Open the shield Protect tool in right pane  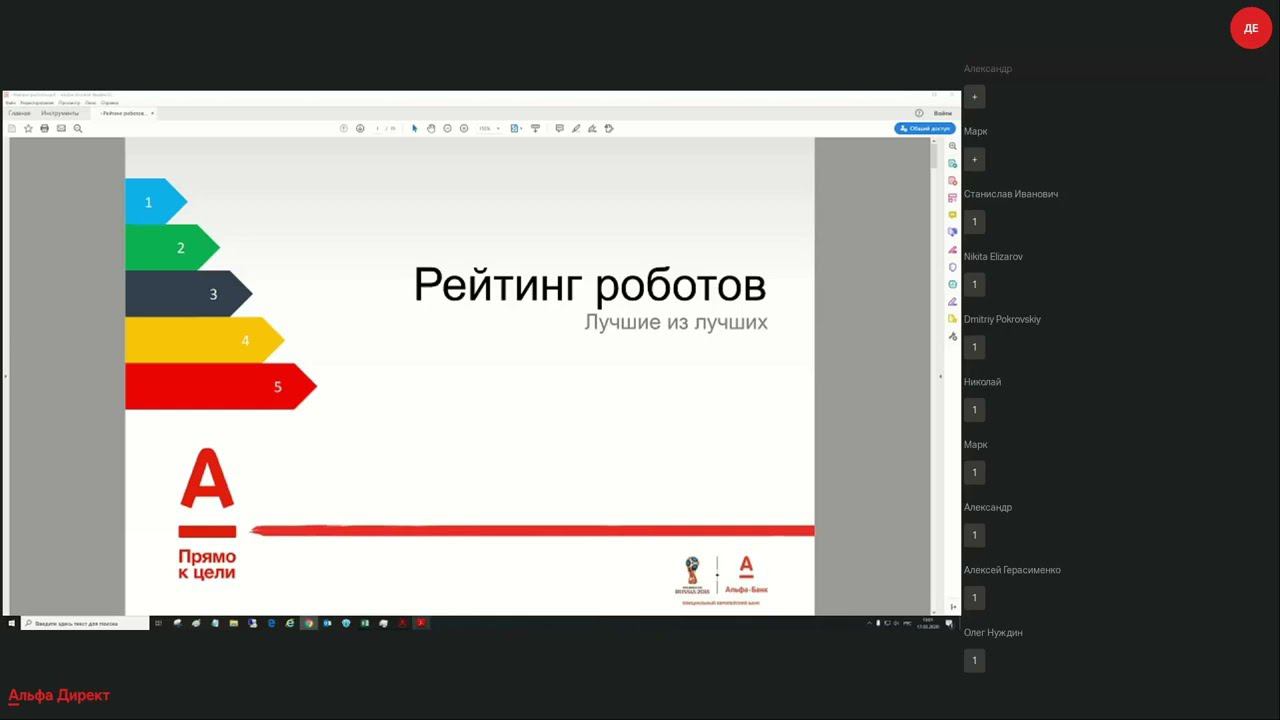pyautogui.click(x=953, y=267)
